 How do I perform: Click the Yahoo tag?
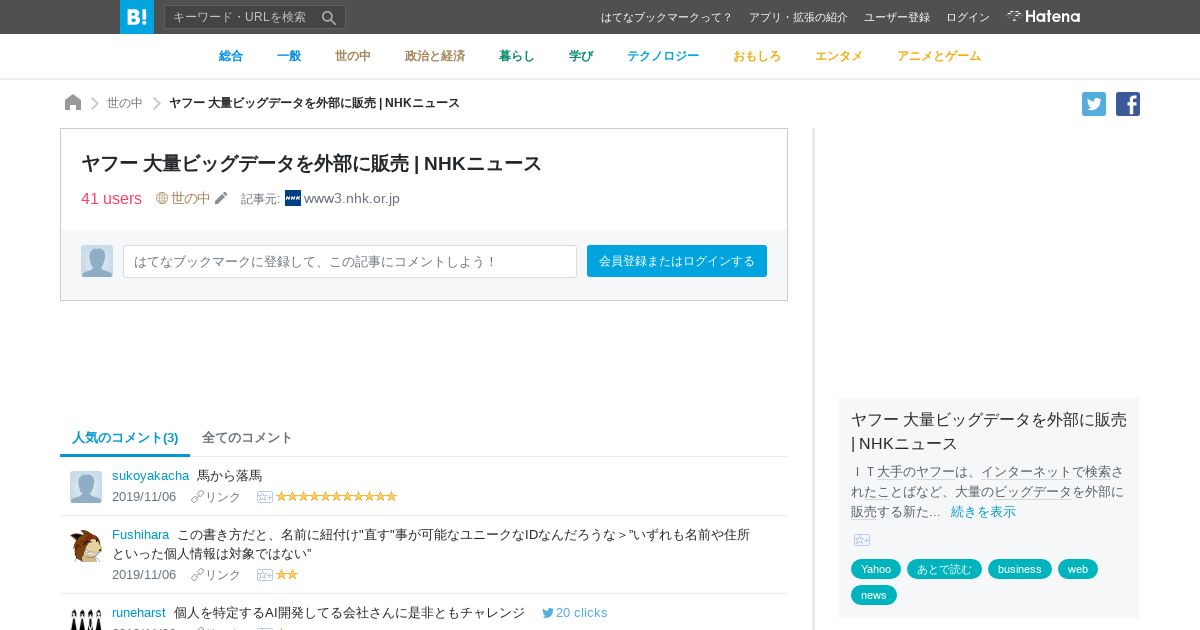click(876, 569)
